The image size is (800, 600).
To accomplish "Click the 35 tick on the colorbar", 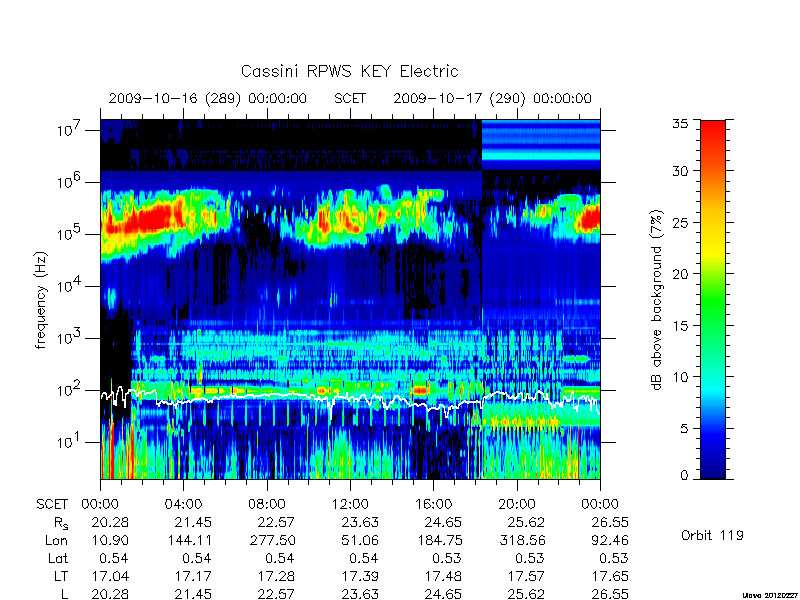I will [x=680, y=123].
